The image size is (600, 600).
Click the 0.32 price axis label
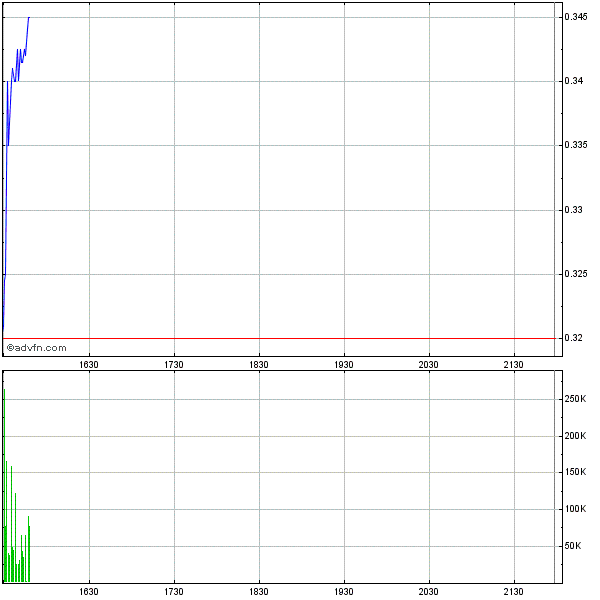click(x=573, y=338)
